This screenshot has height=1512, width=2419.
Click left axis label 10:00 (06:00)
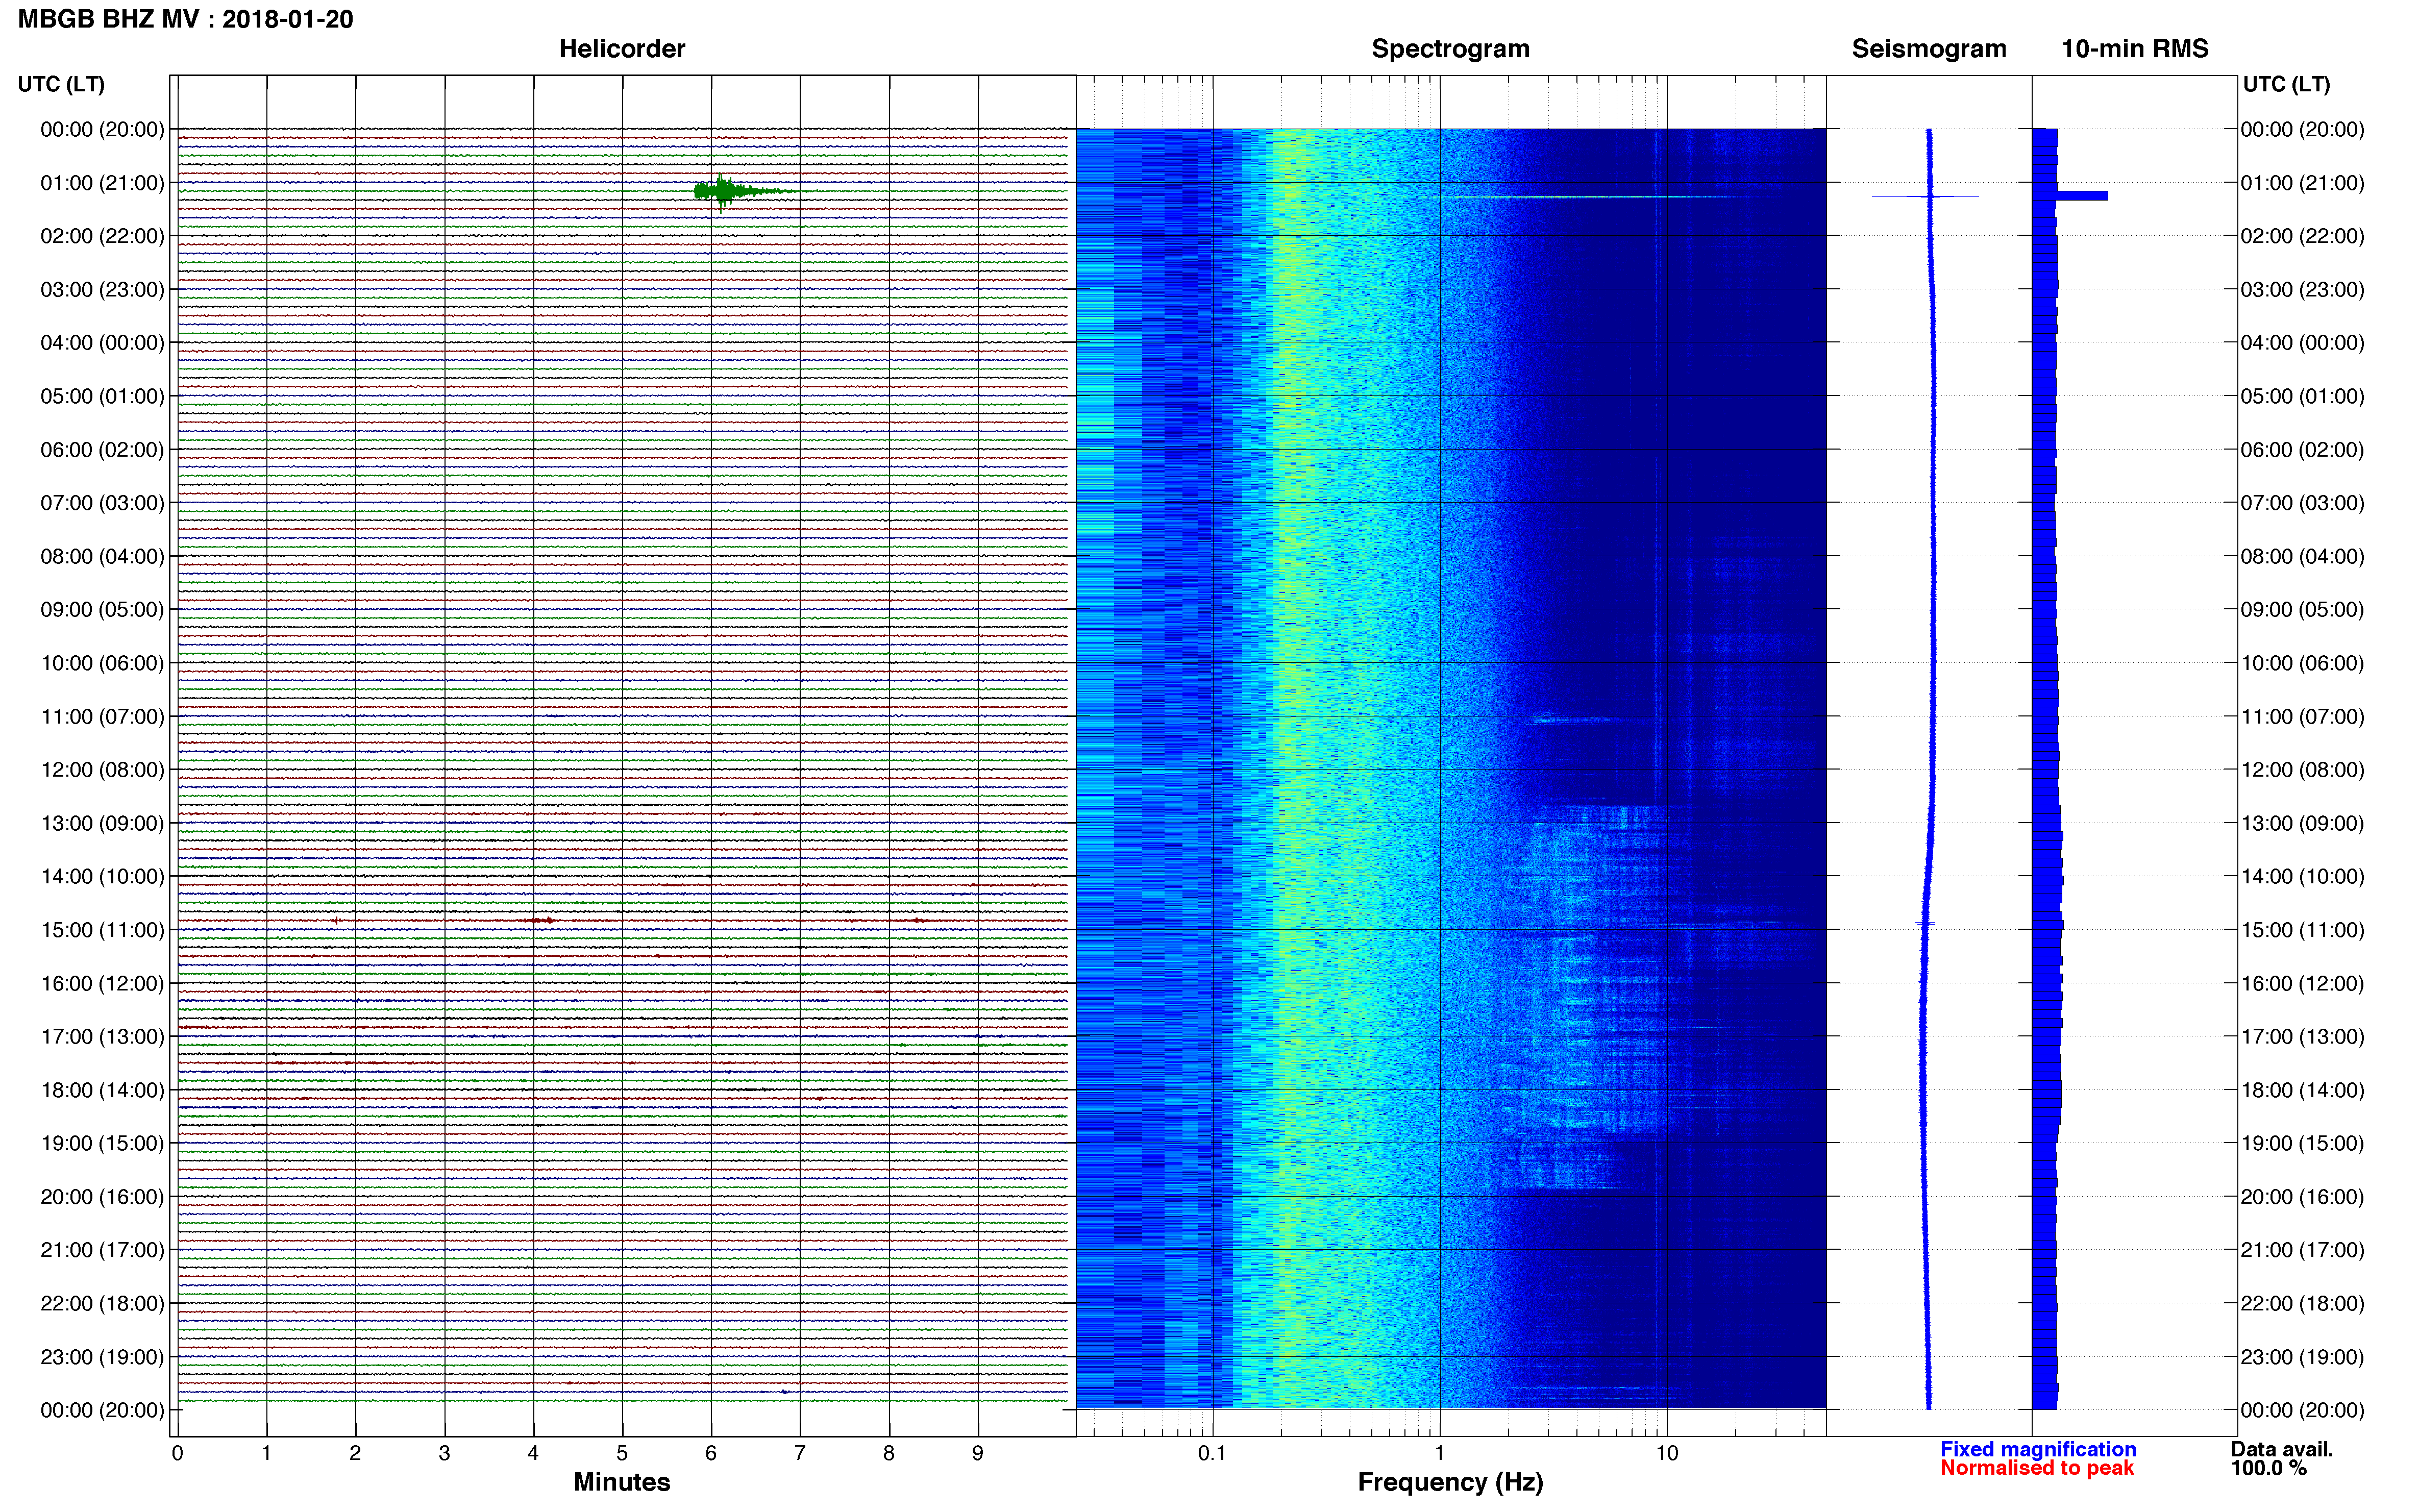pyautogui.click(x=102, y=663)
